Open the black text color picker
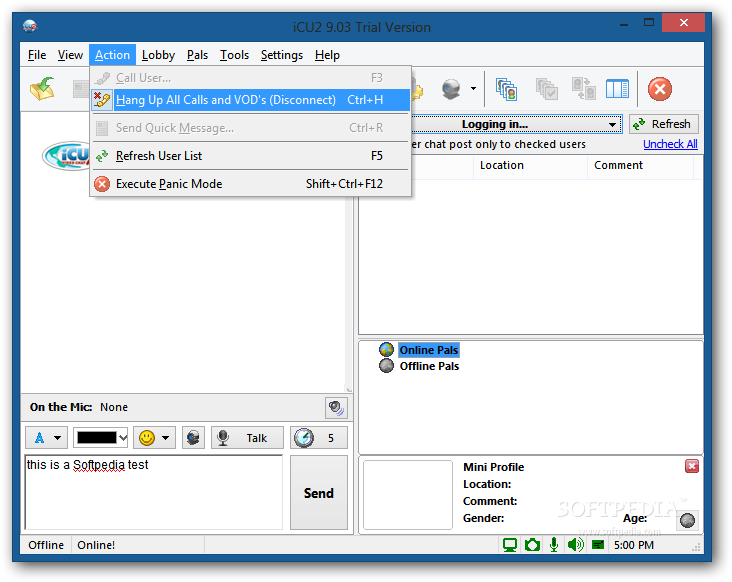732x582 pixels. [x=101, y=438]
